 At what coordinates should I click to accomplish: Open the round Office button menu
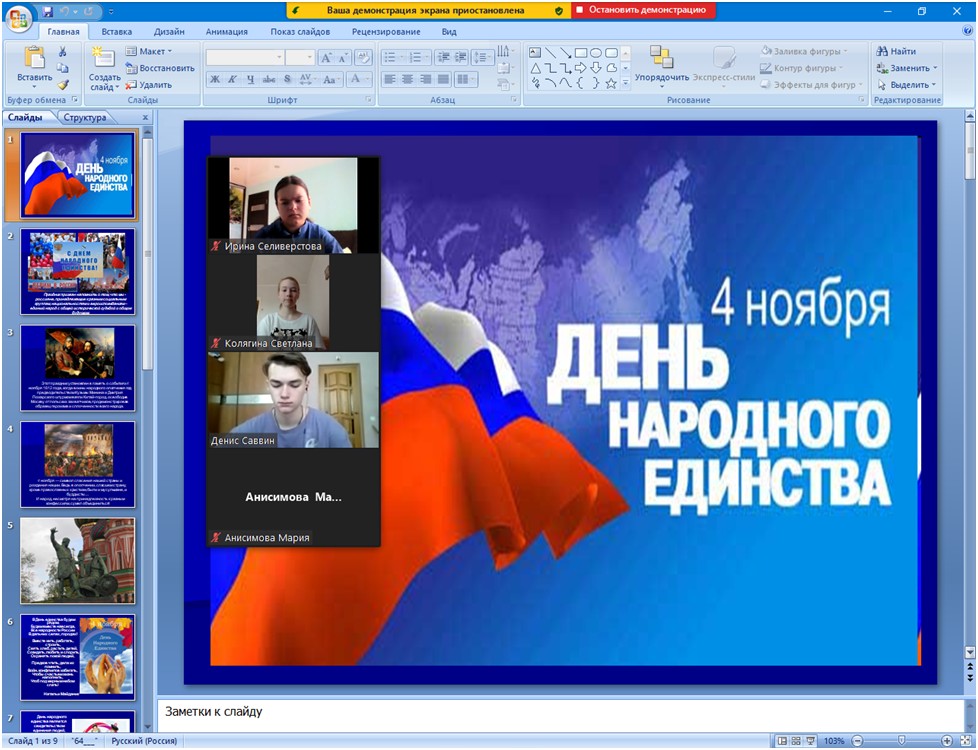click(x=19, y=19)
